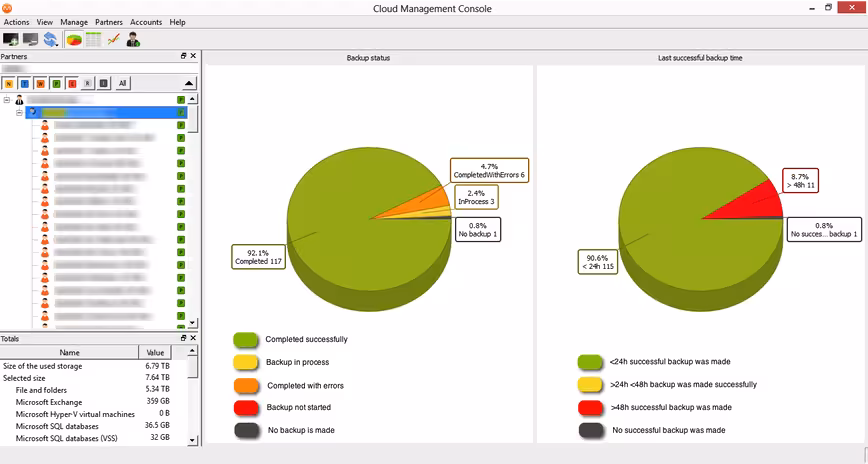
Task: Open the Help menu
Action: tap(178, 22)
